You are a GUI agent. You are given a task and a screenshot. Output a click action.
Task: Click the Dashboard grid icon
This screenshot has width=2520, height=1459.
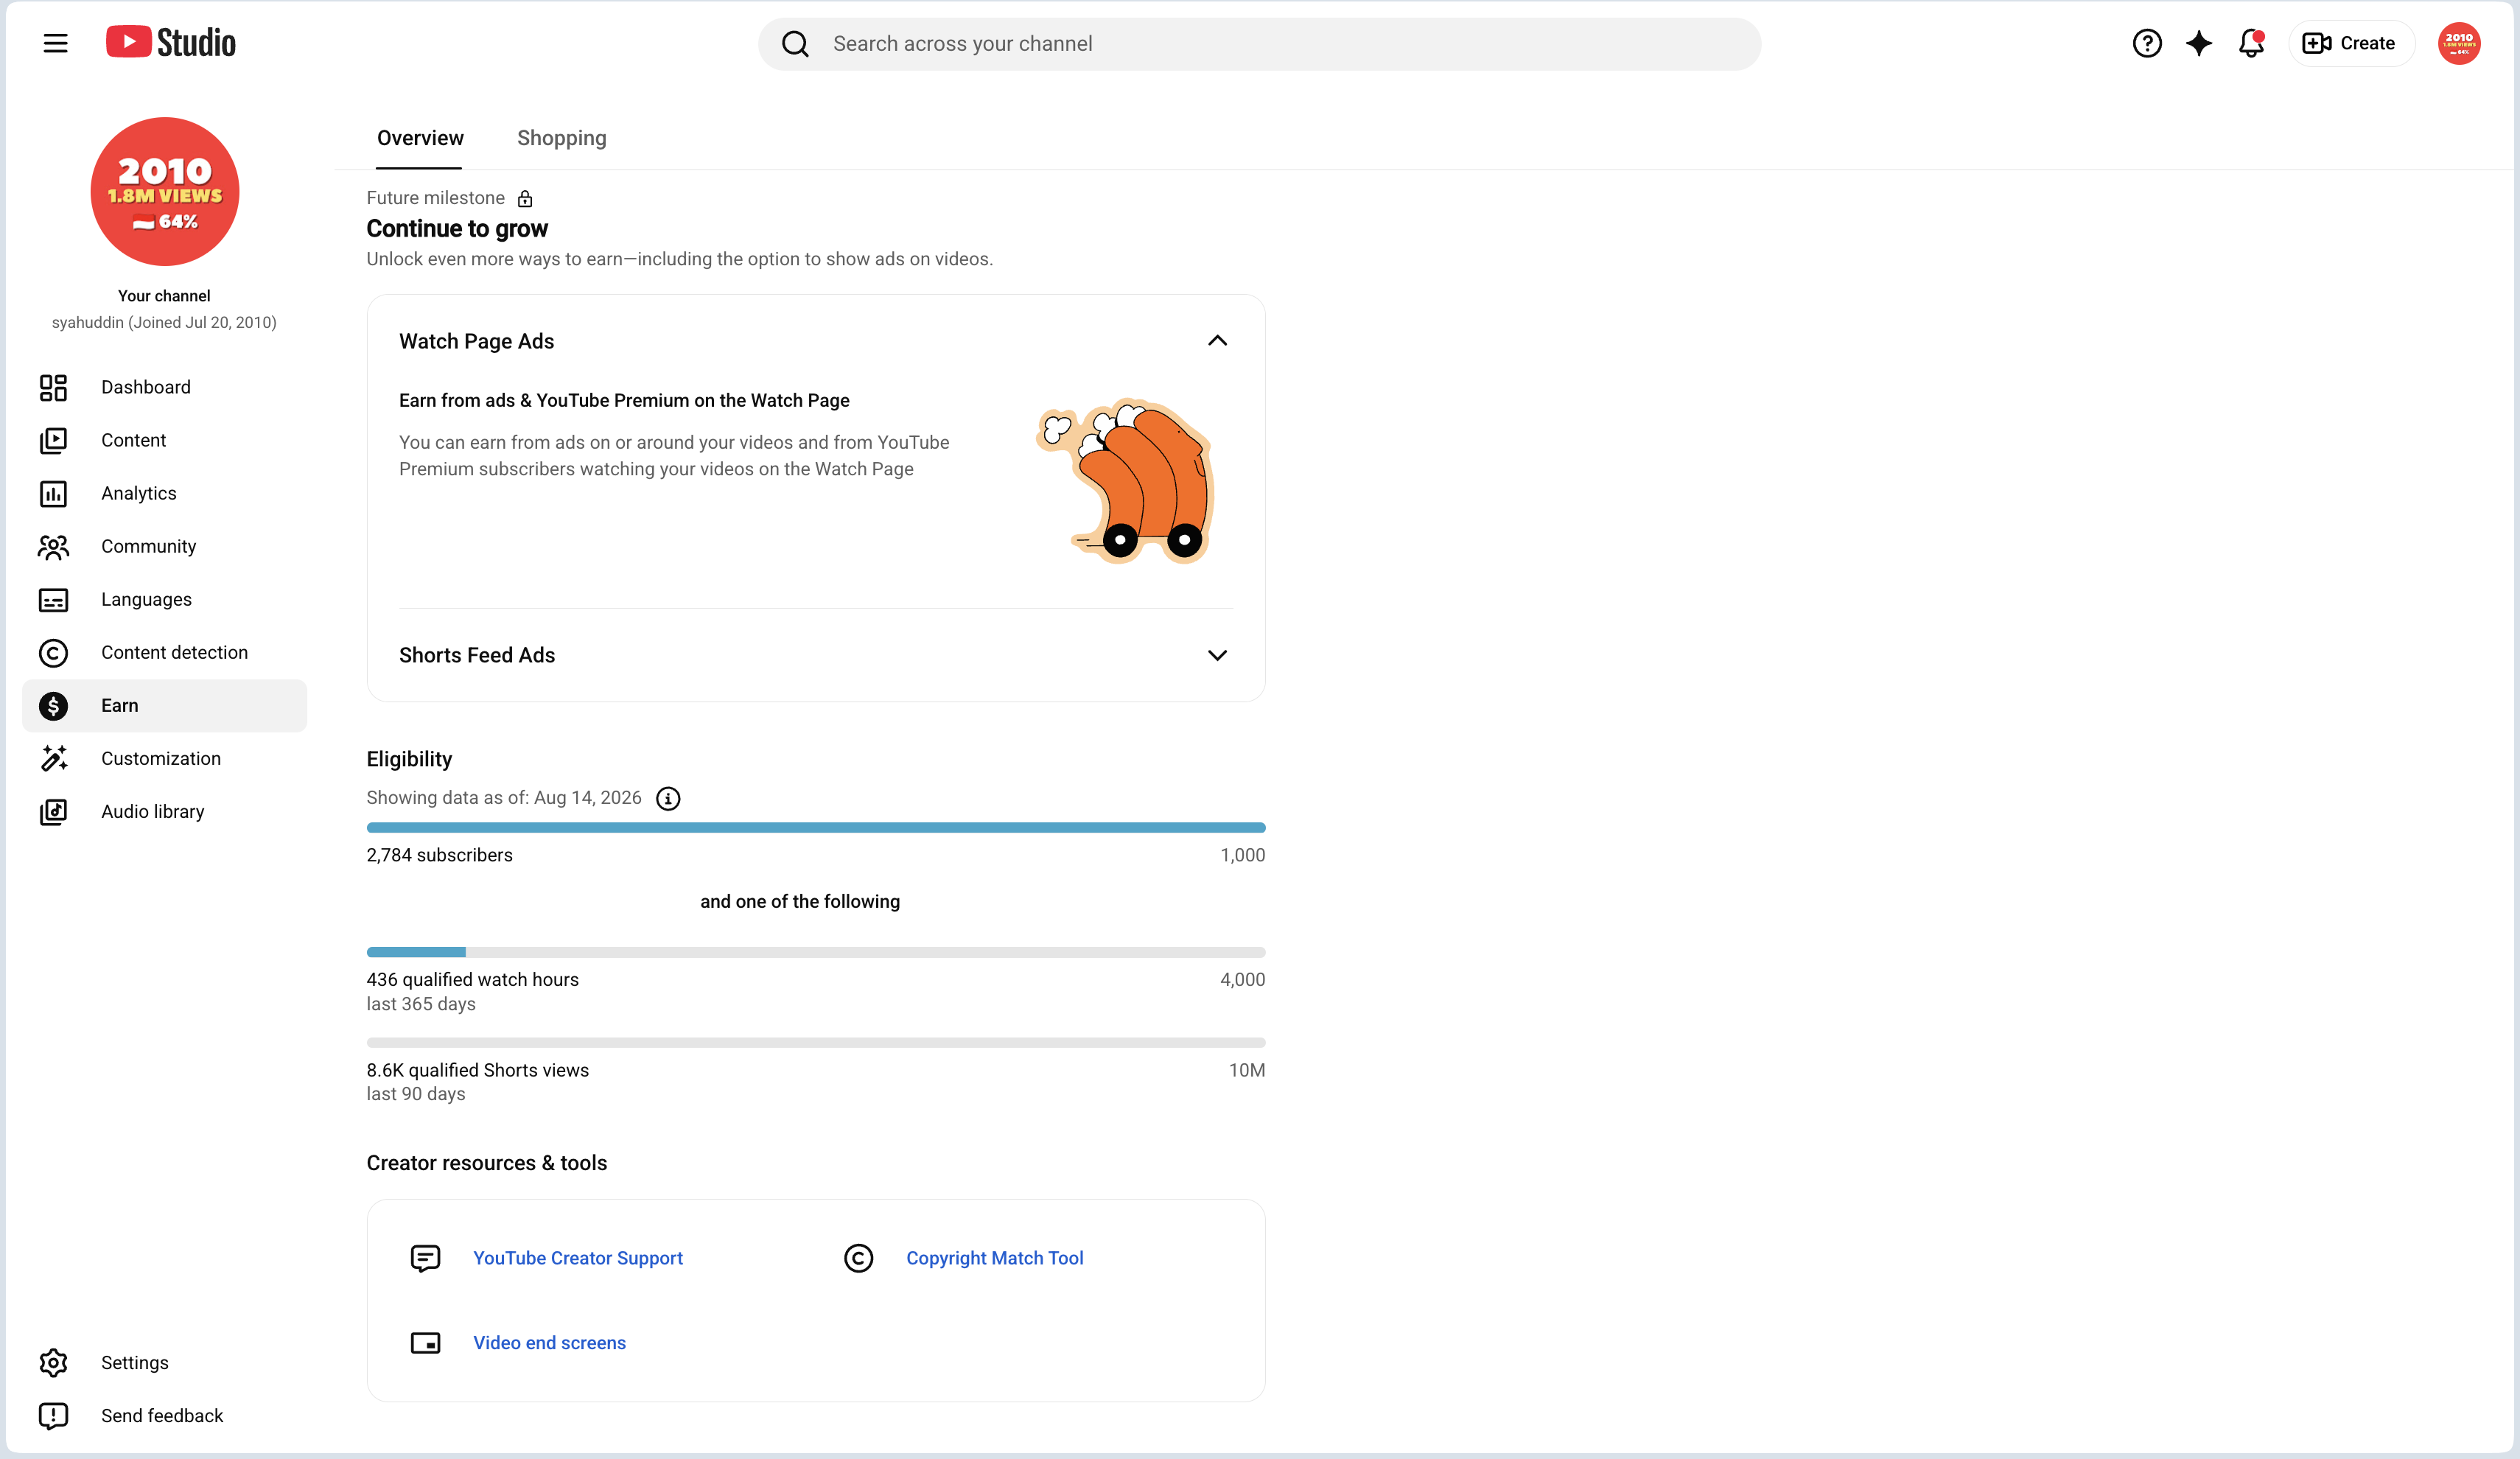click(x=53, y=387)
